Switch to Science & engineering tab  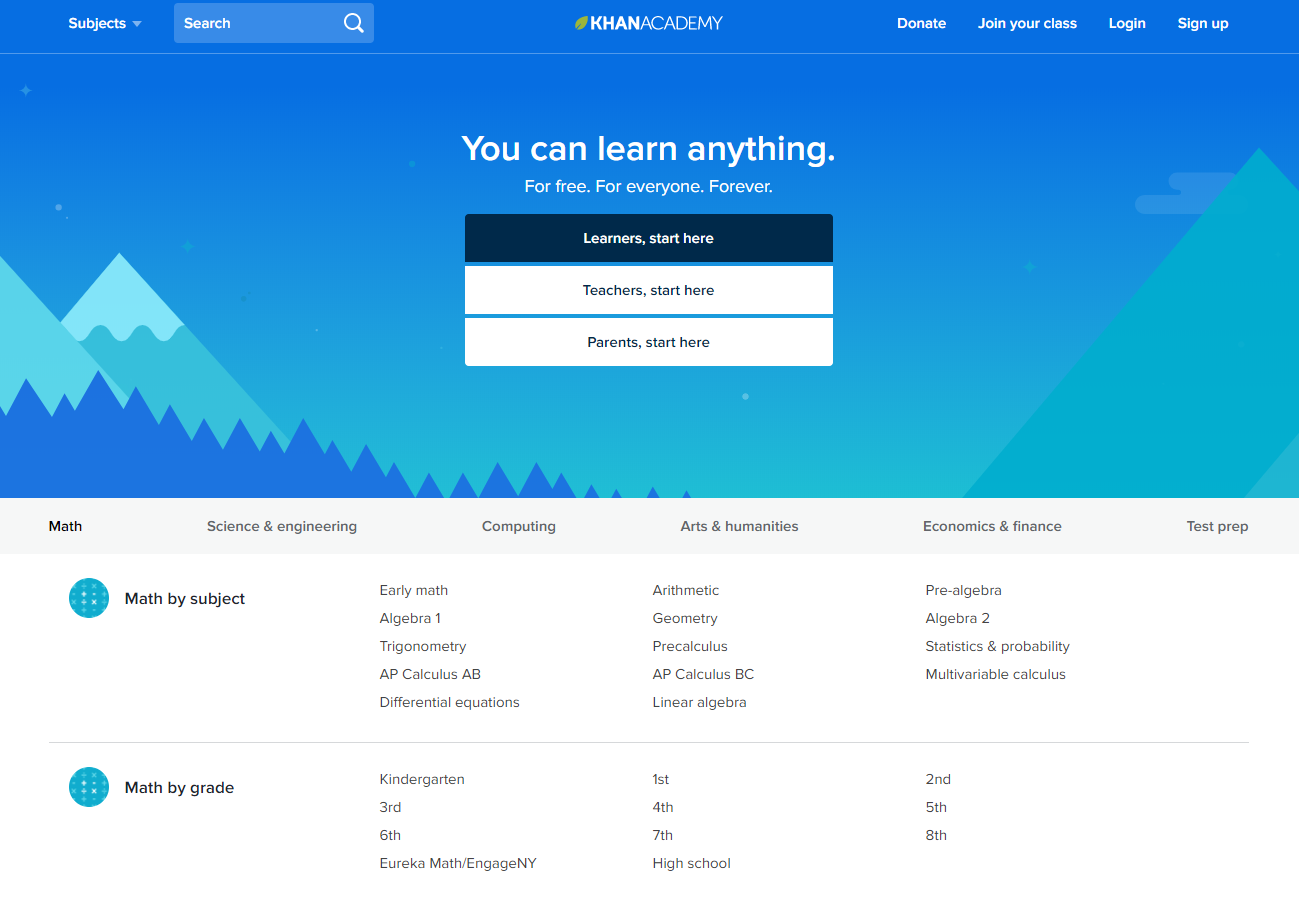282,526
